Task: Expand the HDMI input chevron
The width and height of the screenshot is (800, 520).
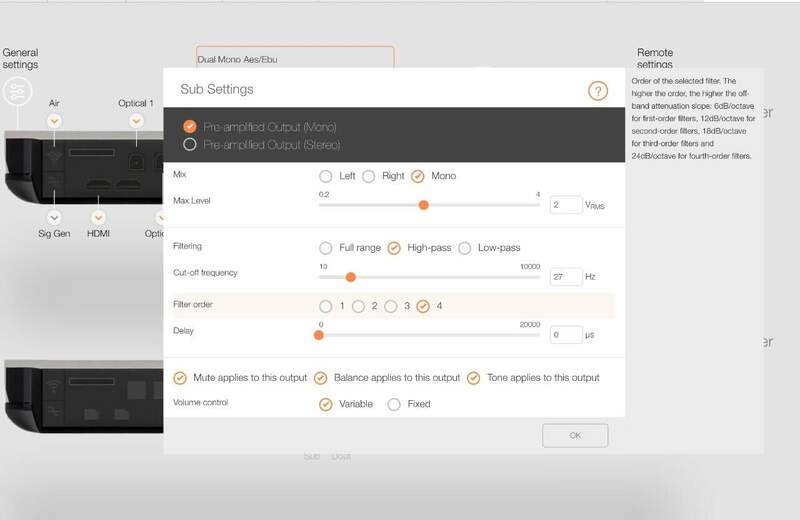Action: pos(97,216)
